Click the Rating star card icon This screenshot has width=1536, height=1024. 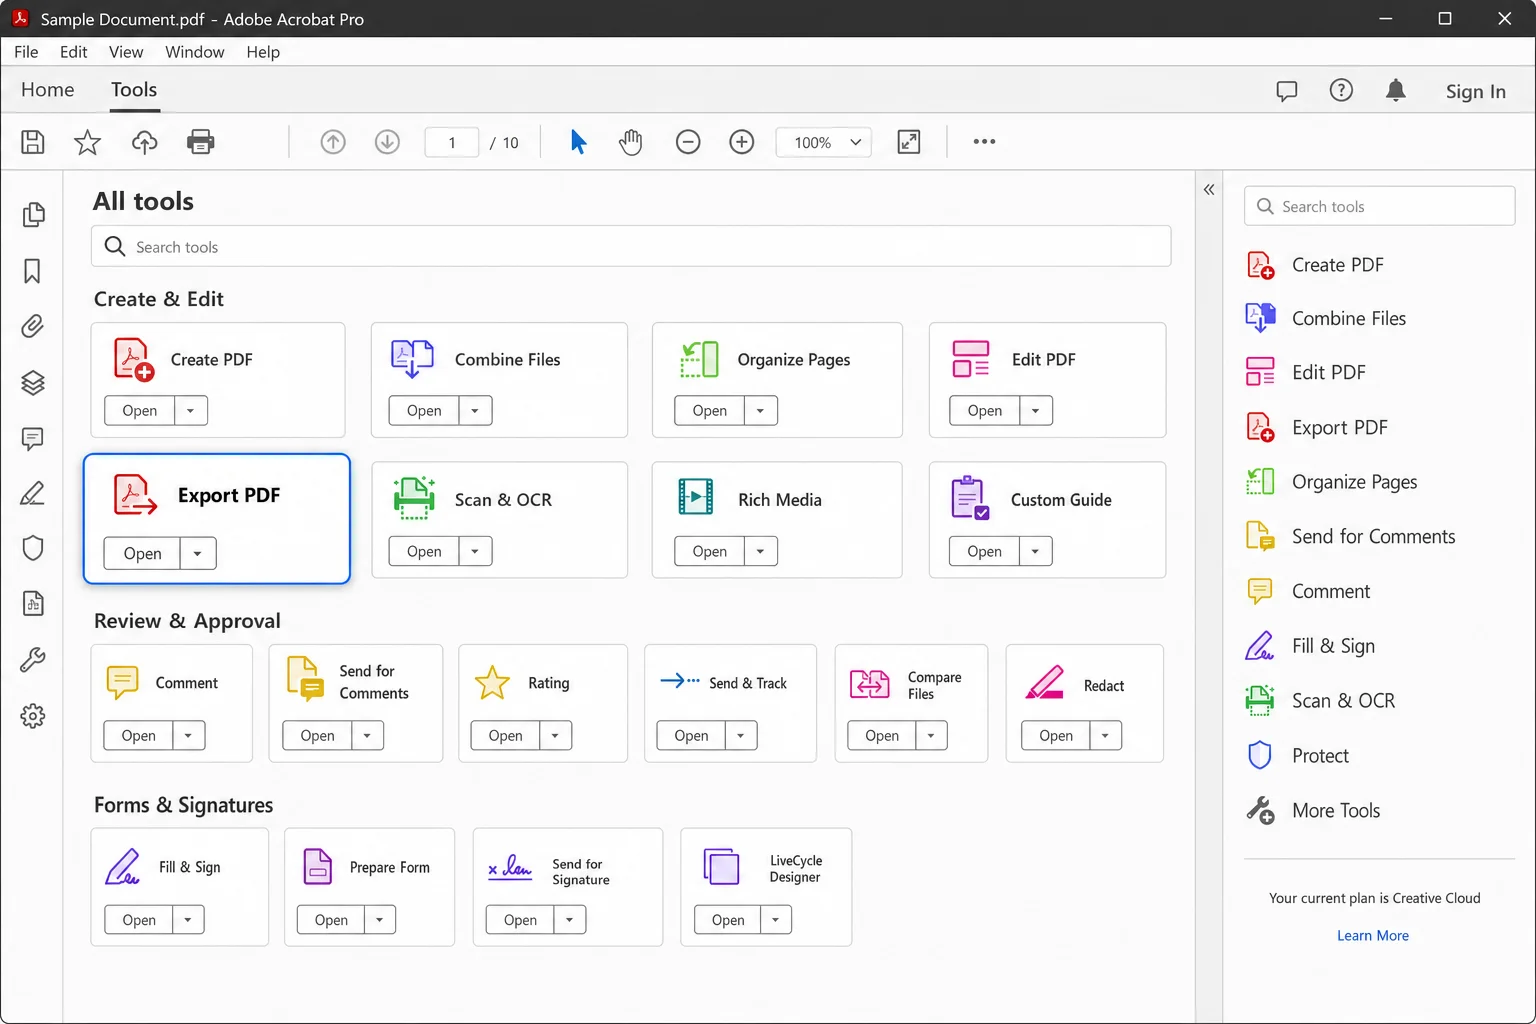click(492, 683)
